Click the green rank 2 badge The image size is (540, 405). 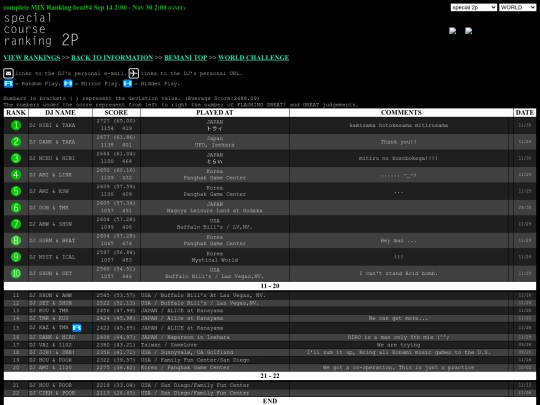pyautogui.click(x=16, y=142)
